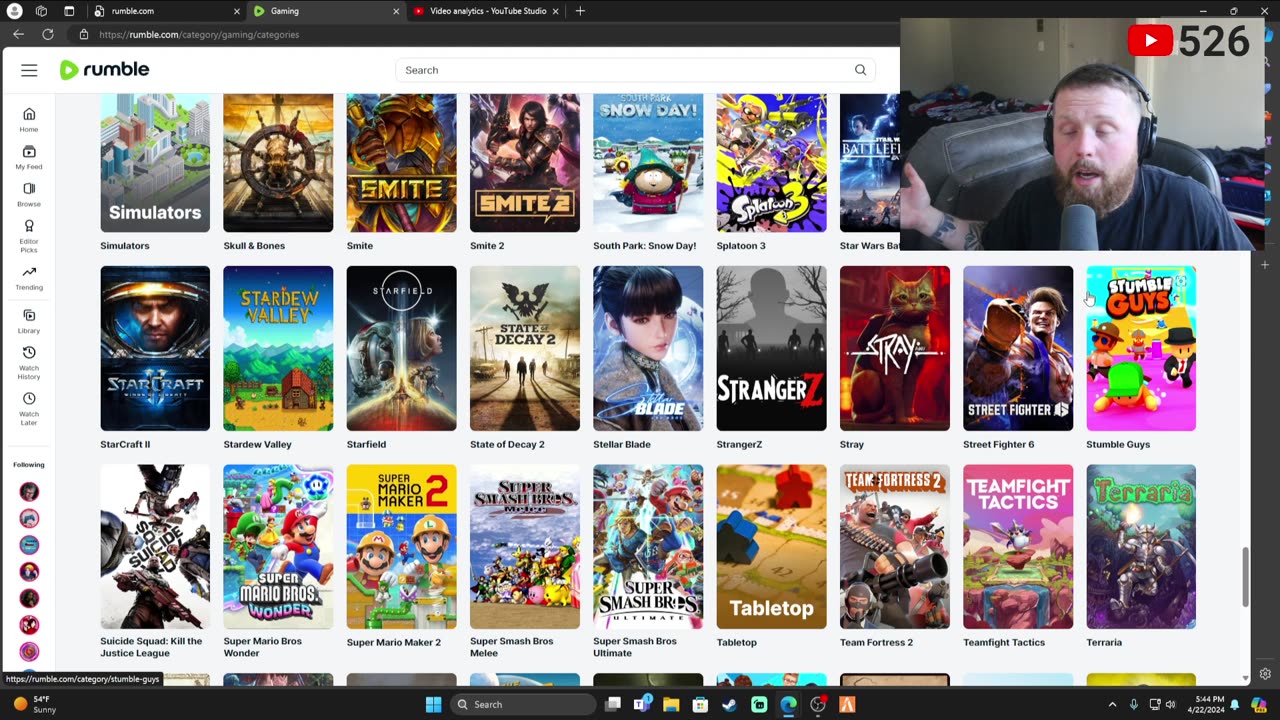
Task: Click Super Smash Bros Ultimate title link
Action: click(635, 647)
